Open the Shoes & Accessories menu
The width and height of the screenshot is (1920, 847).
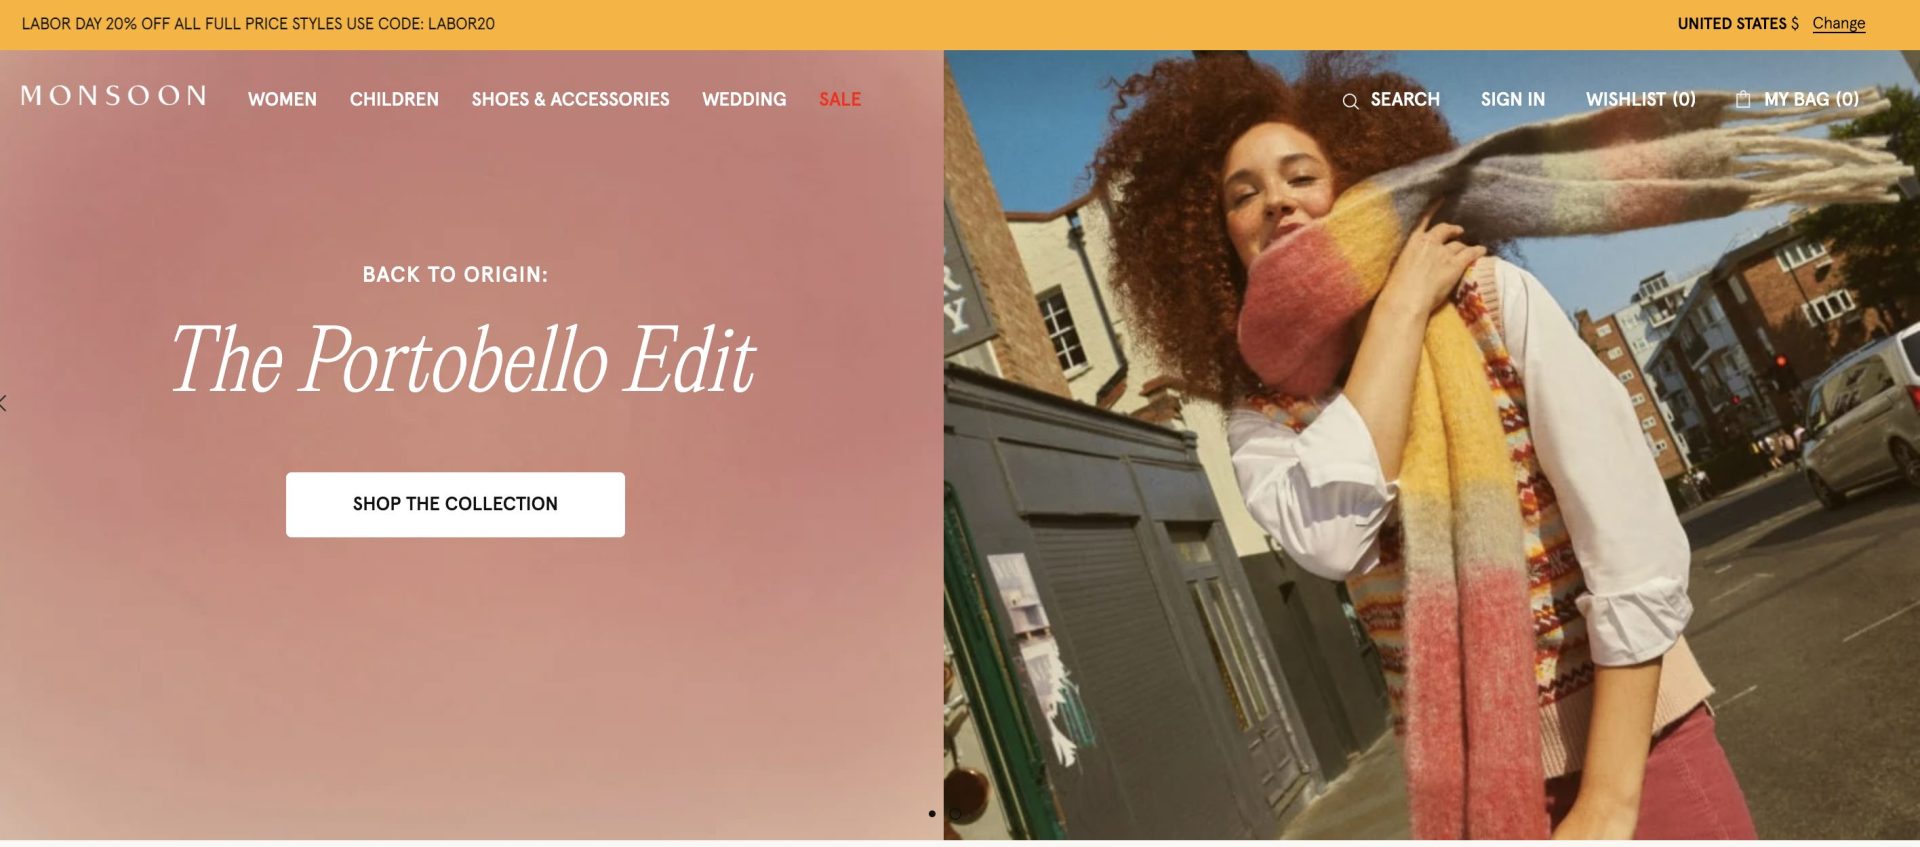pos(570,99)
